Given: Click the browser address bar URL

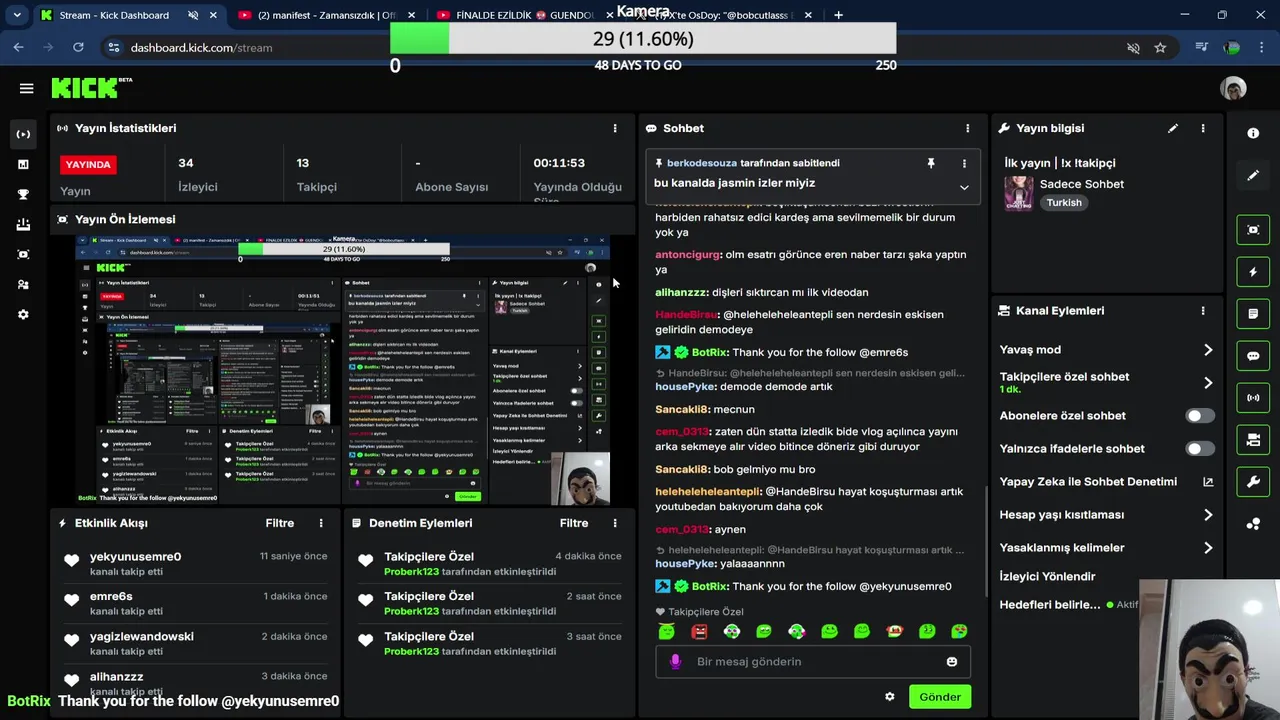Looking at the screenshot, I should [201, 47].
